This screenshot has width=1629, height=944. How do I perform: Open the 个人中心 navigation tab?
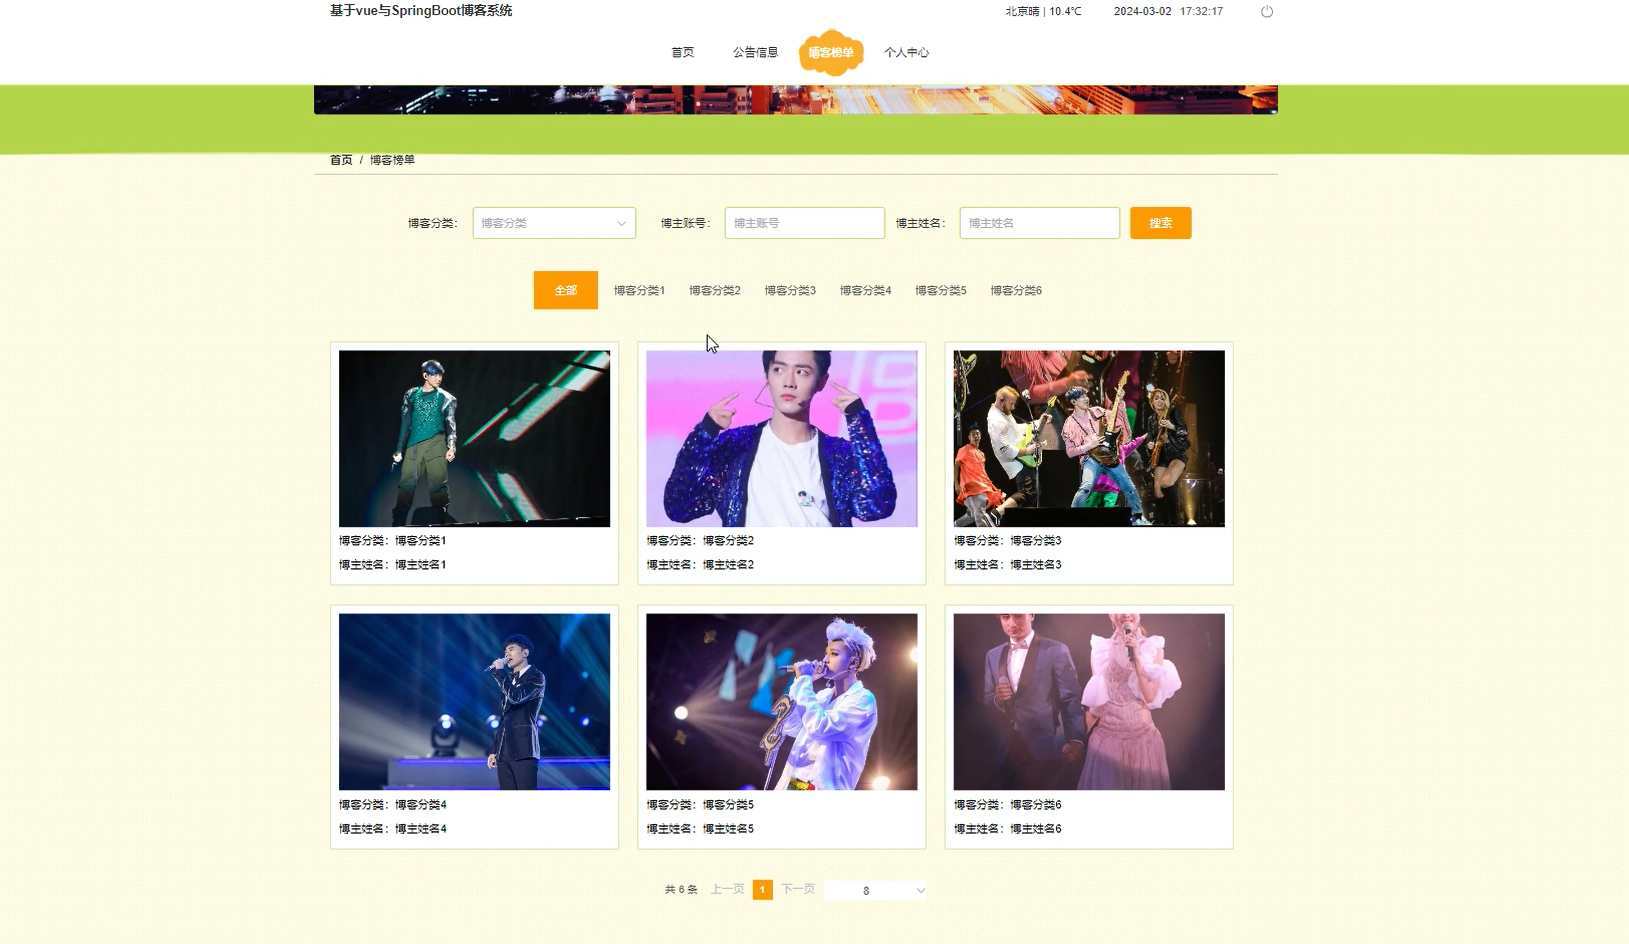tap(906, 53)
